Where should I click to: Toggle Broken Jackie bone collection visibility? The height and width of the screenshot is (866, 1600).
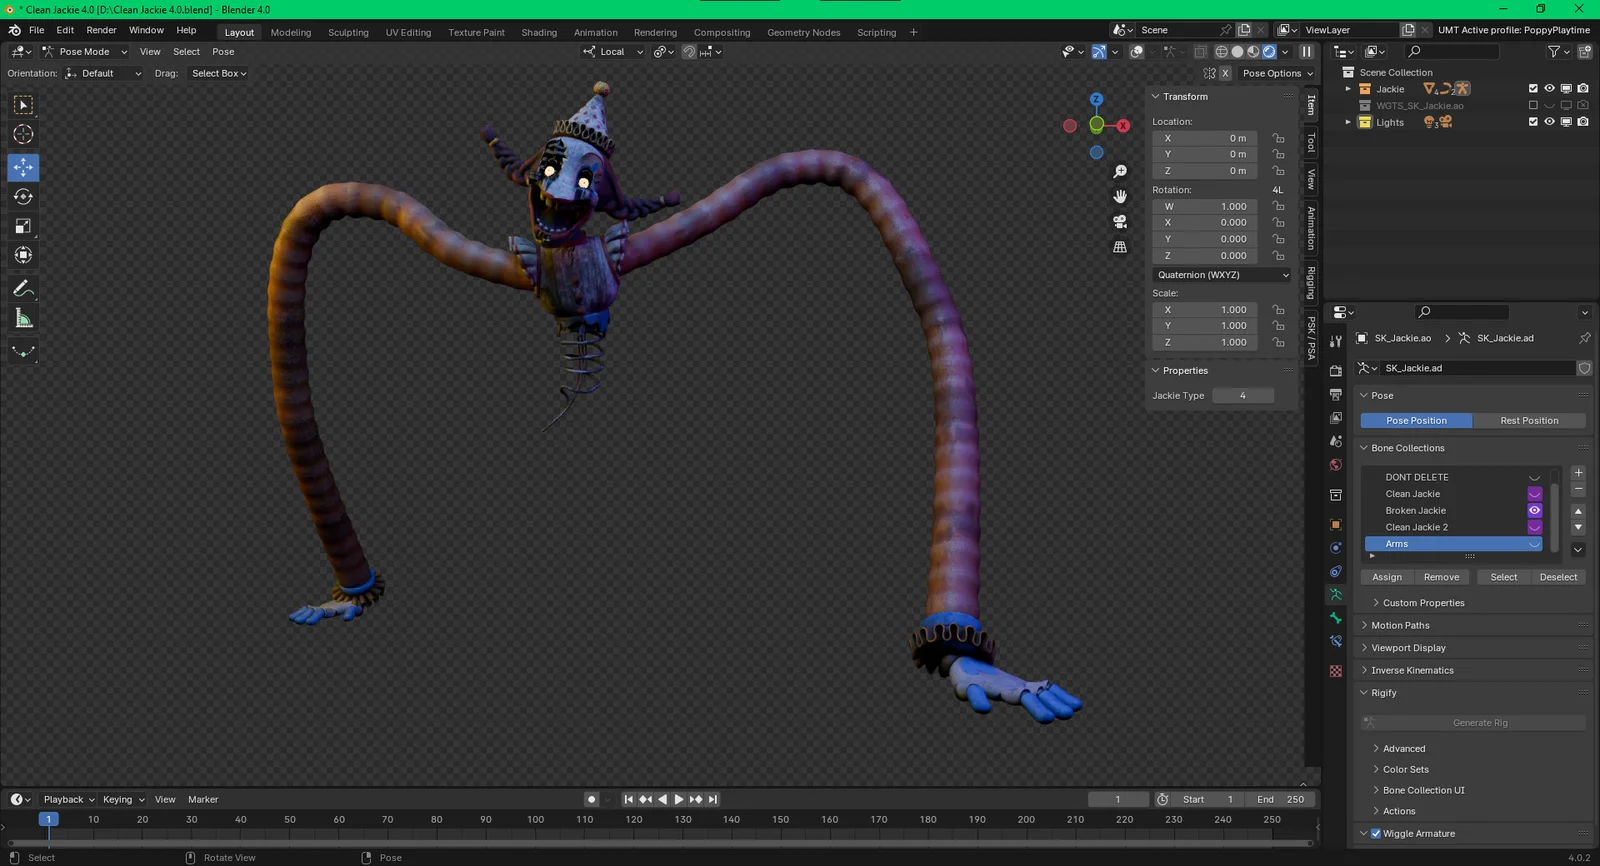(x=1534, y=511)
